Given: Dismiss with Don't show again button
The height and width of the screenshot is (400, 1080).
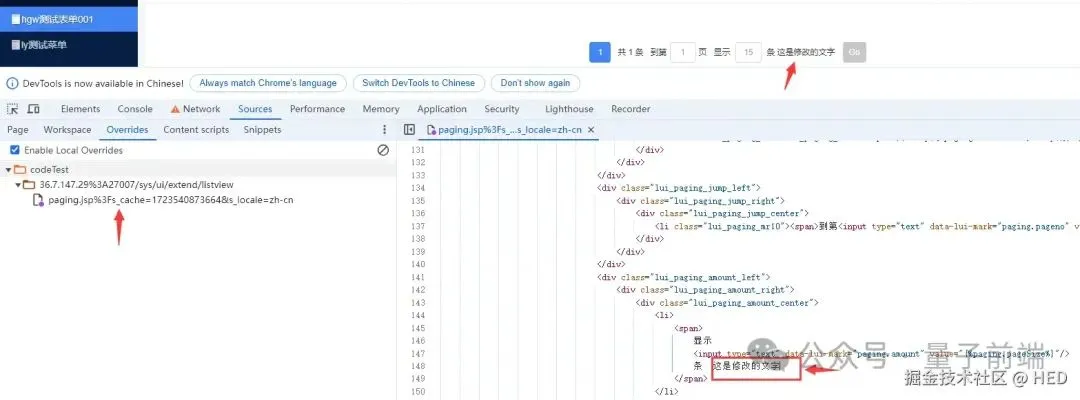Looking at the screenshot, I should pyautogui.click(x=535, y=83).
